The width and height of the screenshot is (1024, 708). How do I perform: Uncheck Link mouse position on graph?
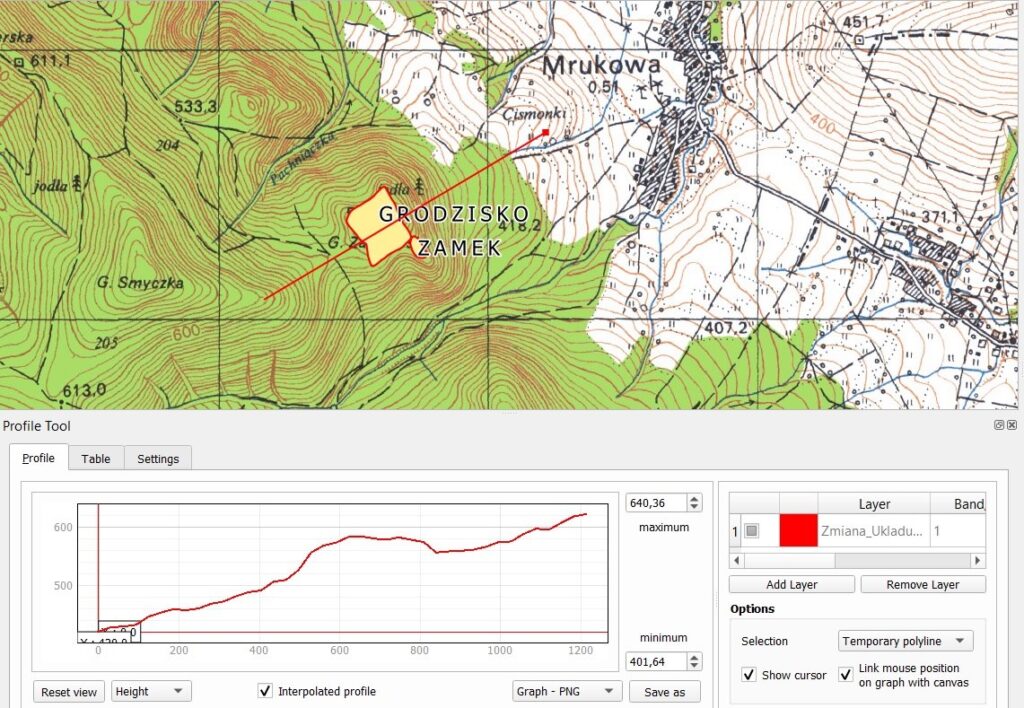pyautogui.click(x=846, y=675)
